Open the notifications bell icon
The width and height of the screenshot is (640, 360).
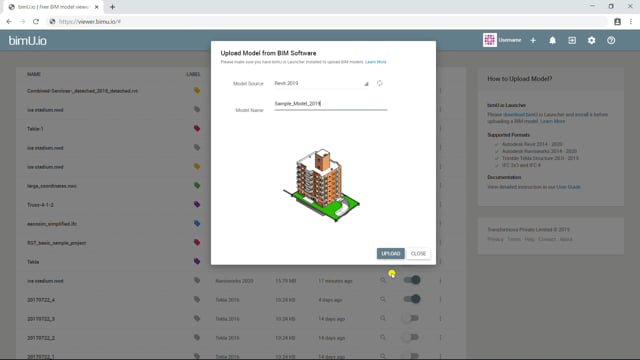(552, 40)
